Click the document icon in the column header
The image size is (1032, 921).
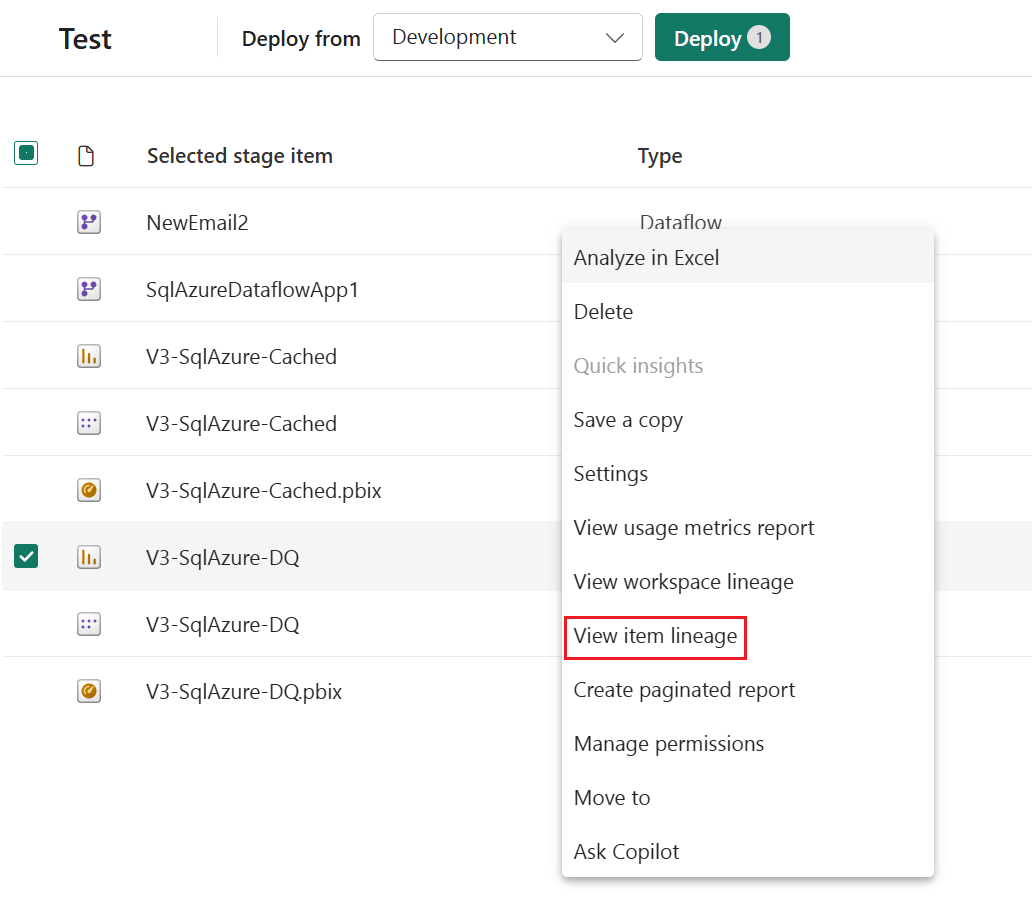click(x=86, y=155)
